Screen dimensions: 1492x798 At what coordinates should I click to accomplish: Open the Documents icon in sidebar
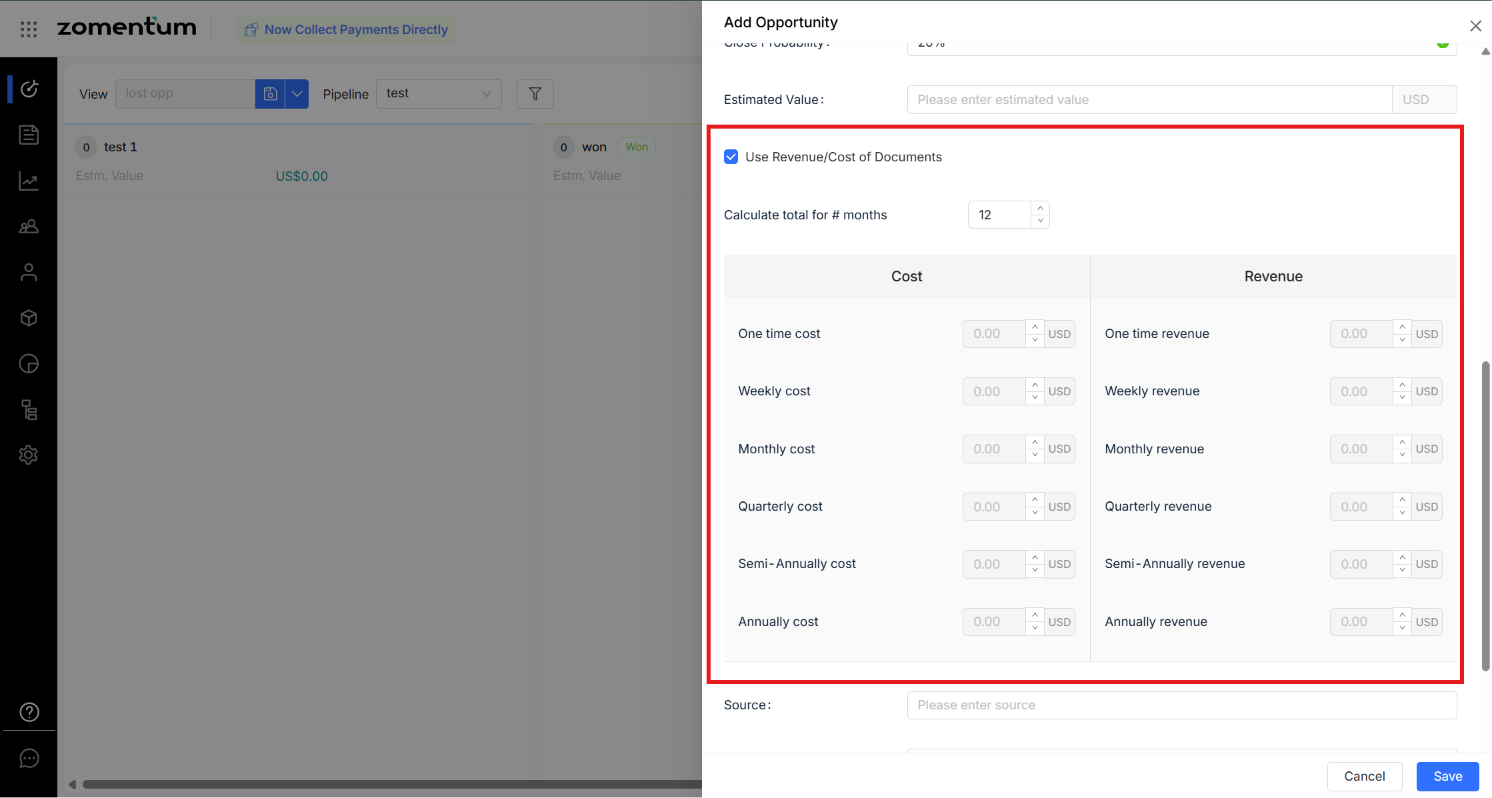coord(29,134)
